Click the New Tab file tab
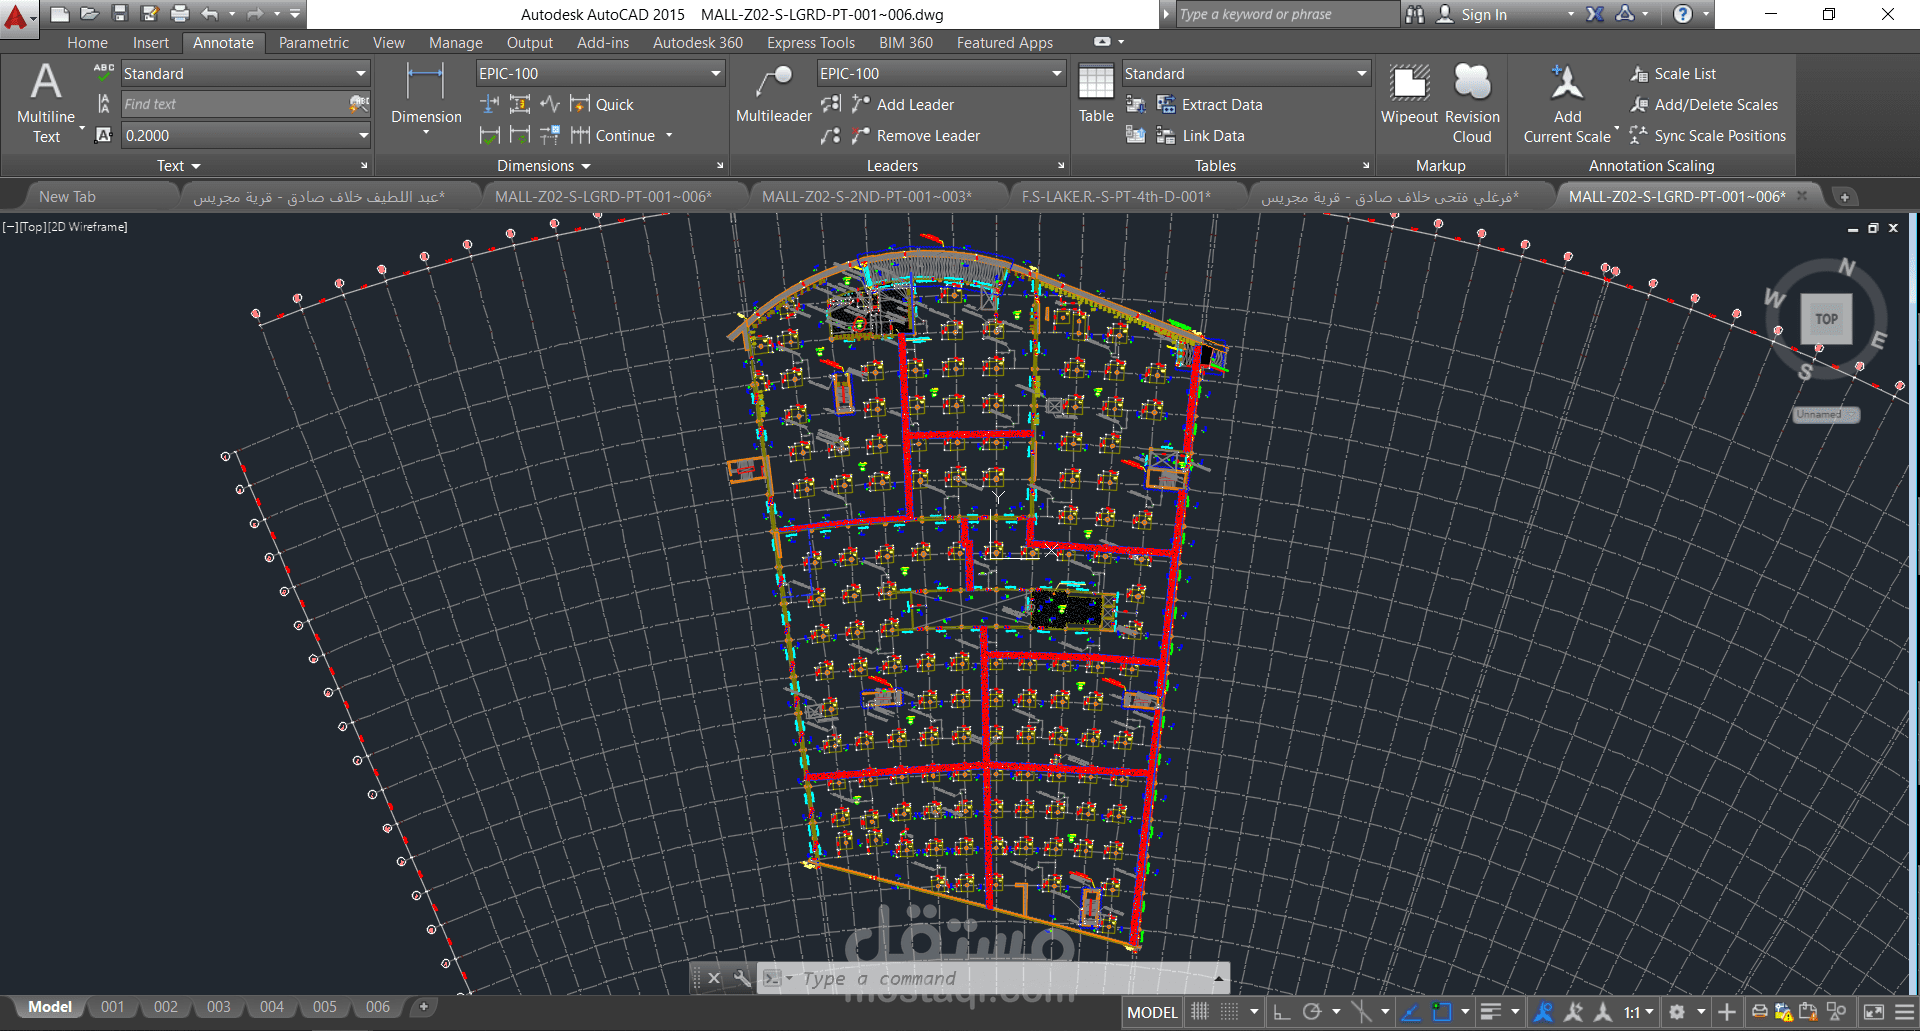 click(x=67, y=197)
